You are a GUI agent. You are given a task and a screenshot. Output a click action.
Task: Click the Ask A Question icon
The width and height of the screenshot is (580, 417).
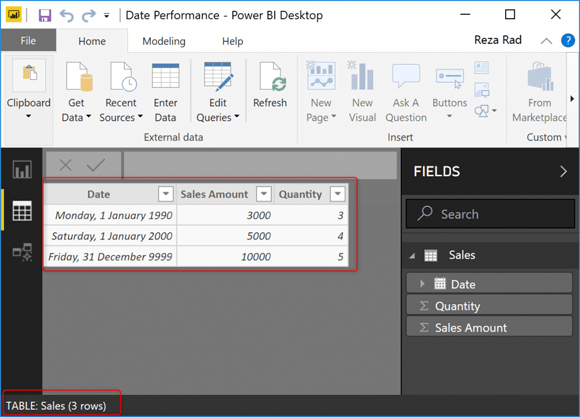coord(406,76)
